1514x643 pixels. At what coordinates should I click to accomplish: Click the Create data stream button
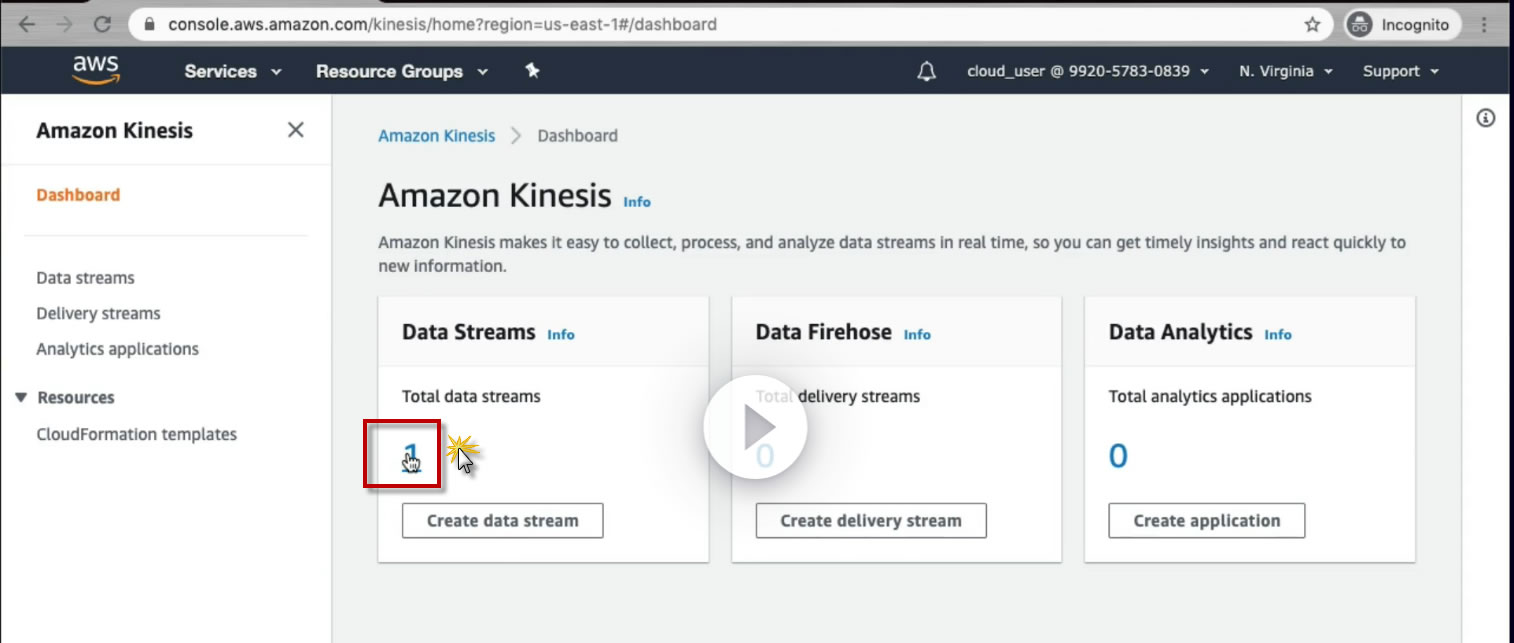coord(502,521)
